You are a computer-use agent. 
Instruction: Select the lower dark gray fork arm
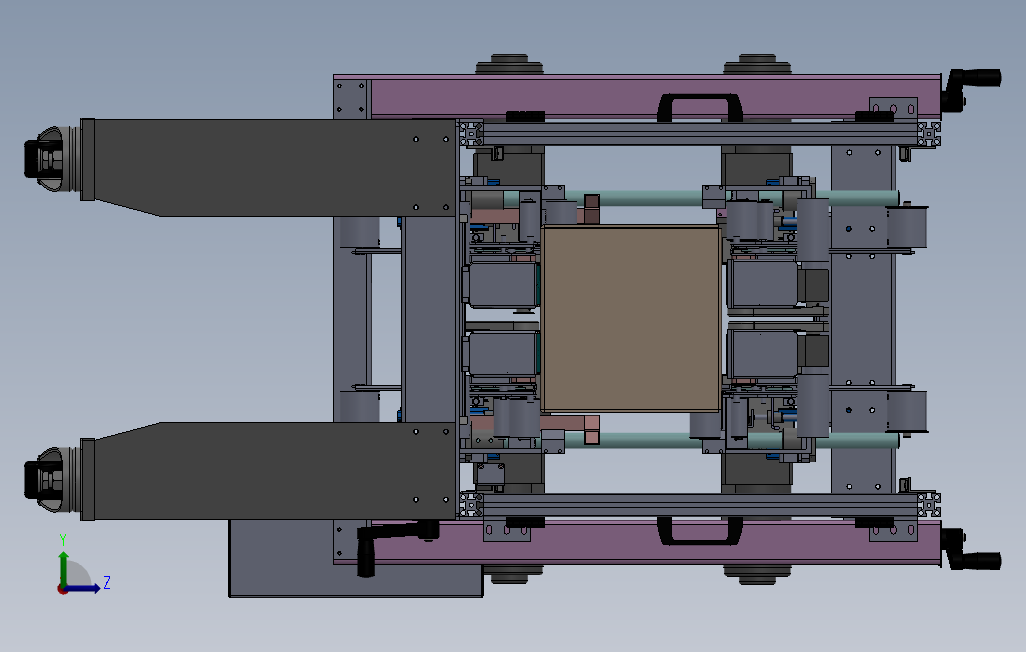pos(268,471)
